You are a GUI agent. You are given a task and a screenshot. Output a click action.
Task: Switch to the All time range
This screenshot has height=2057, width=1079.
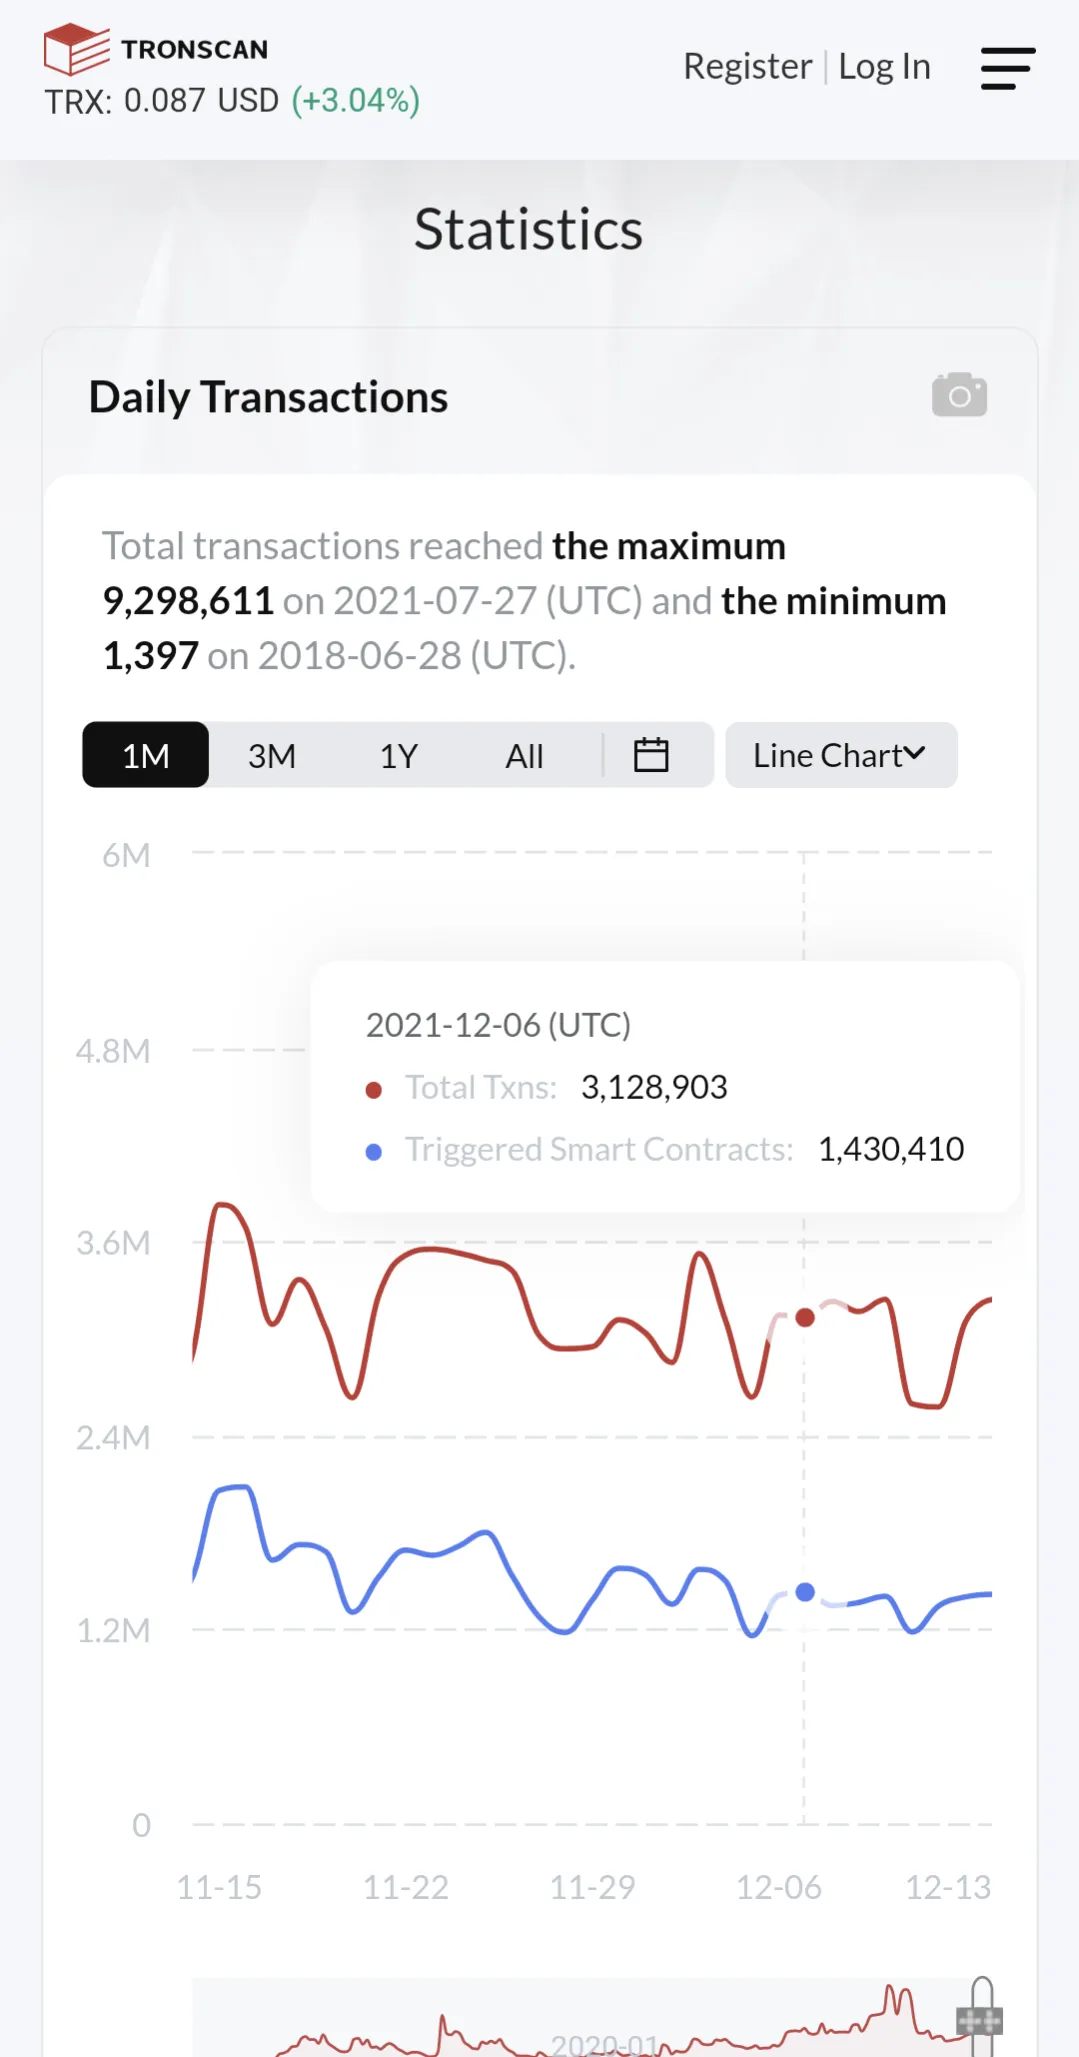[524, 755]
